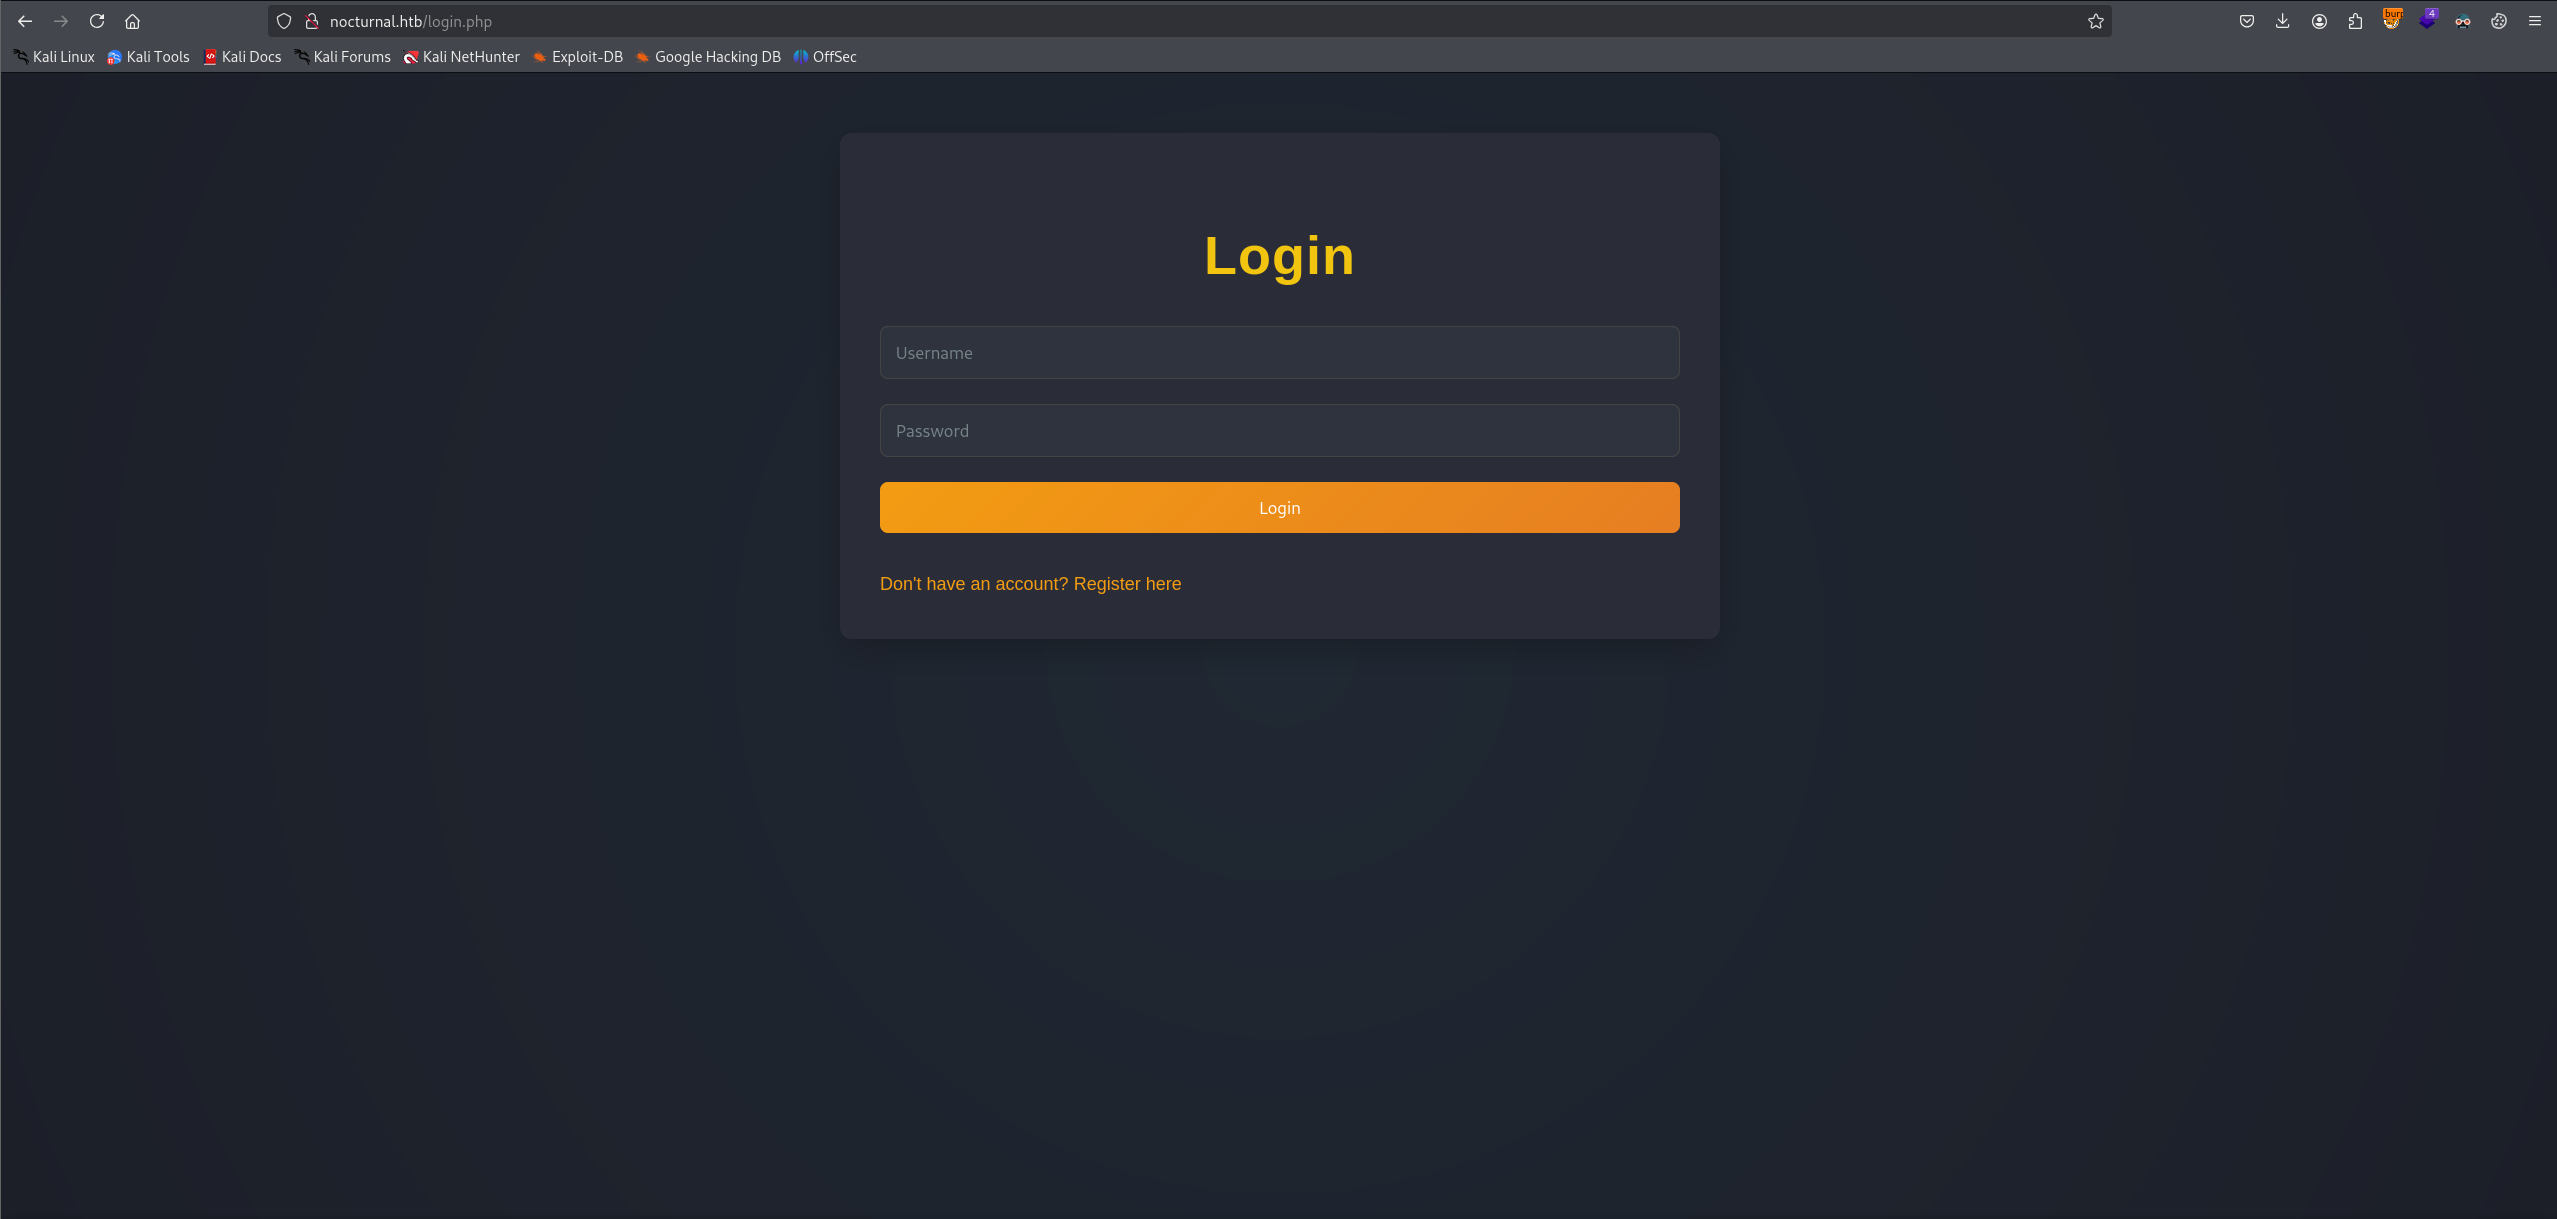2557x1219 pixels.
Task: Open Kali Forums bookmark
Action: pyautogui.click(x=342, y=57)
